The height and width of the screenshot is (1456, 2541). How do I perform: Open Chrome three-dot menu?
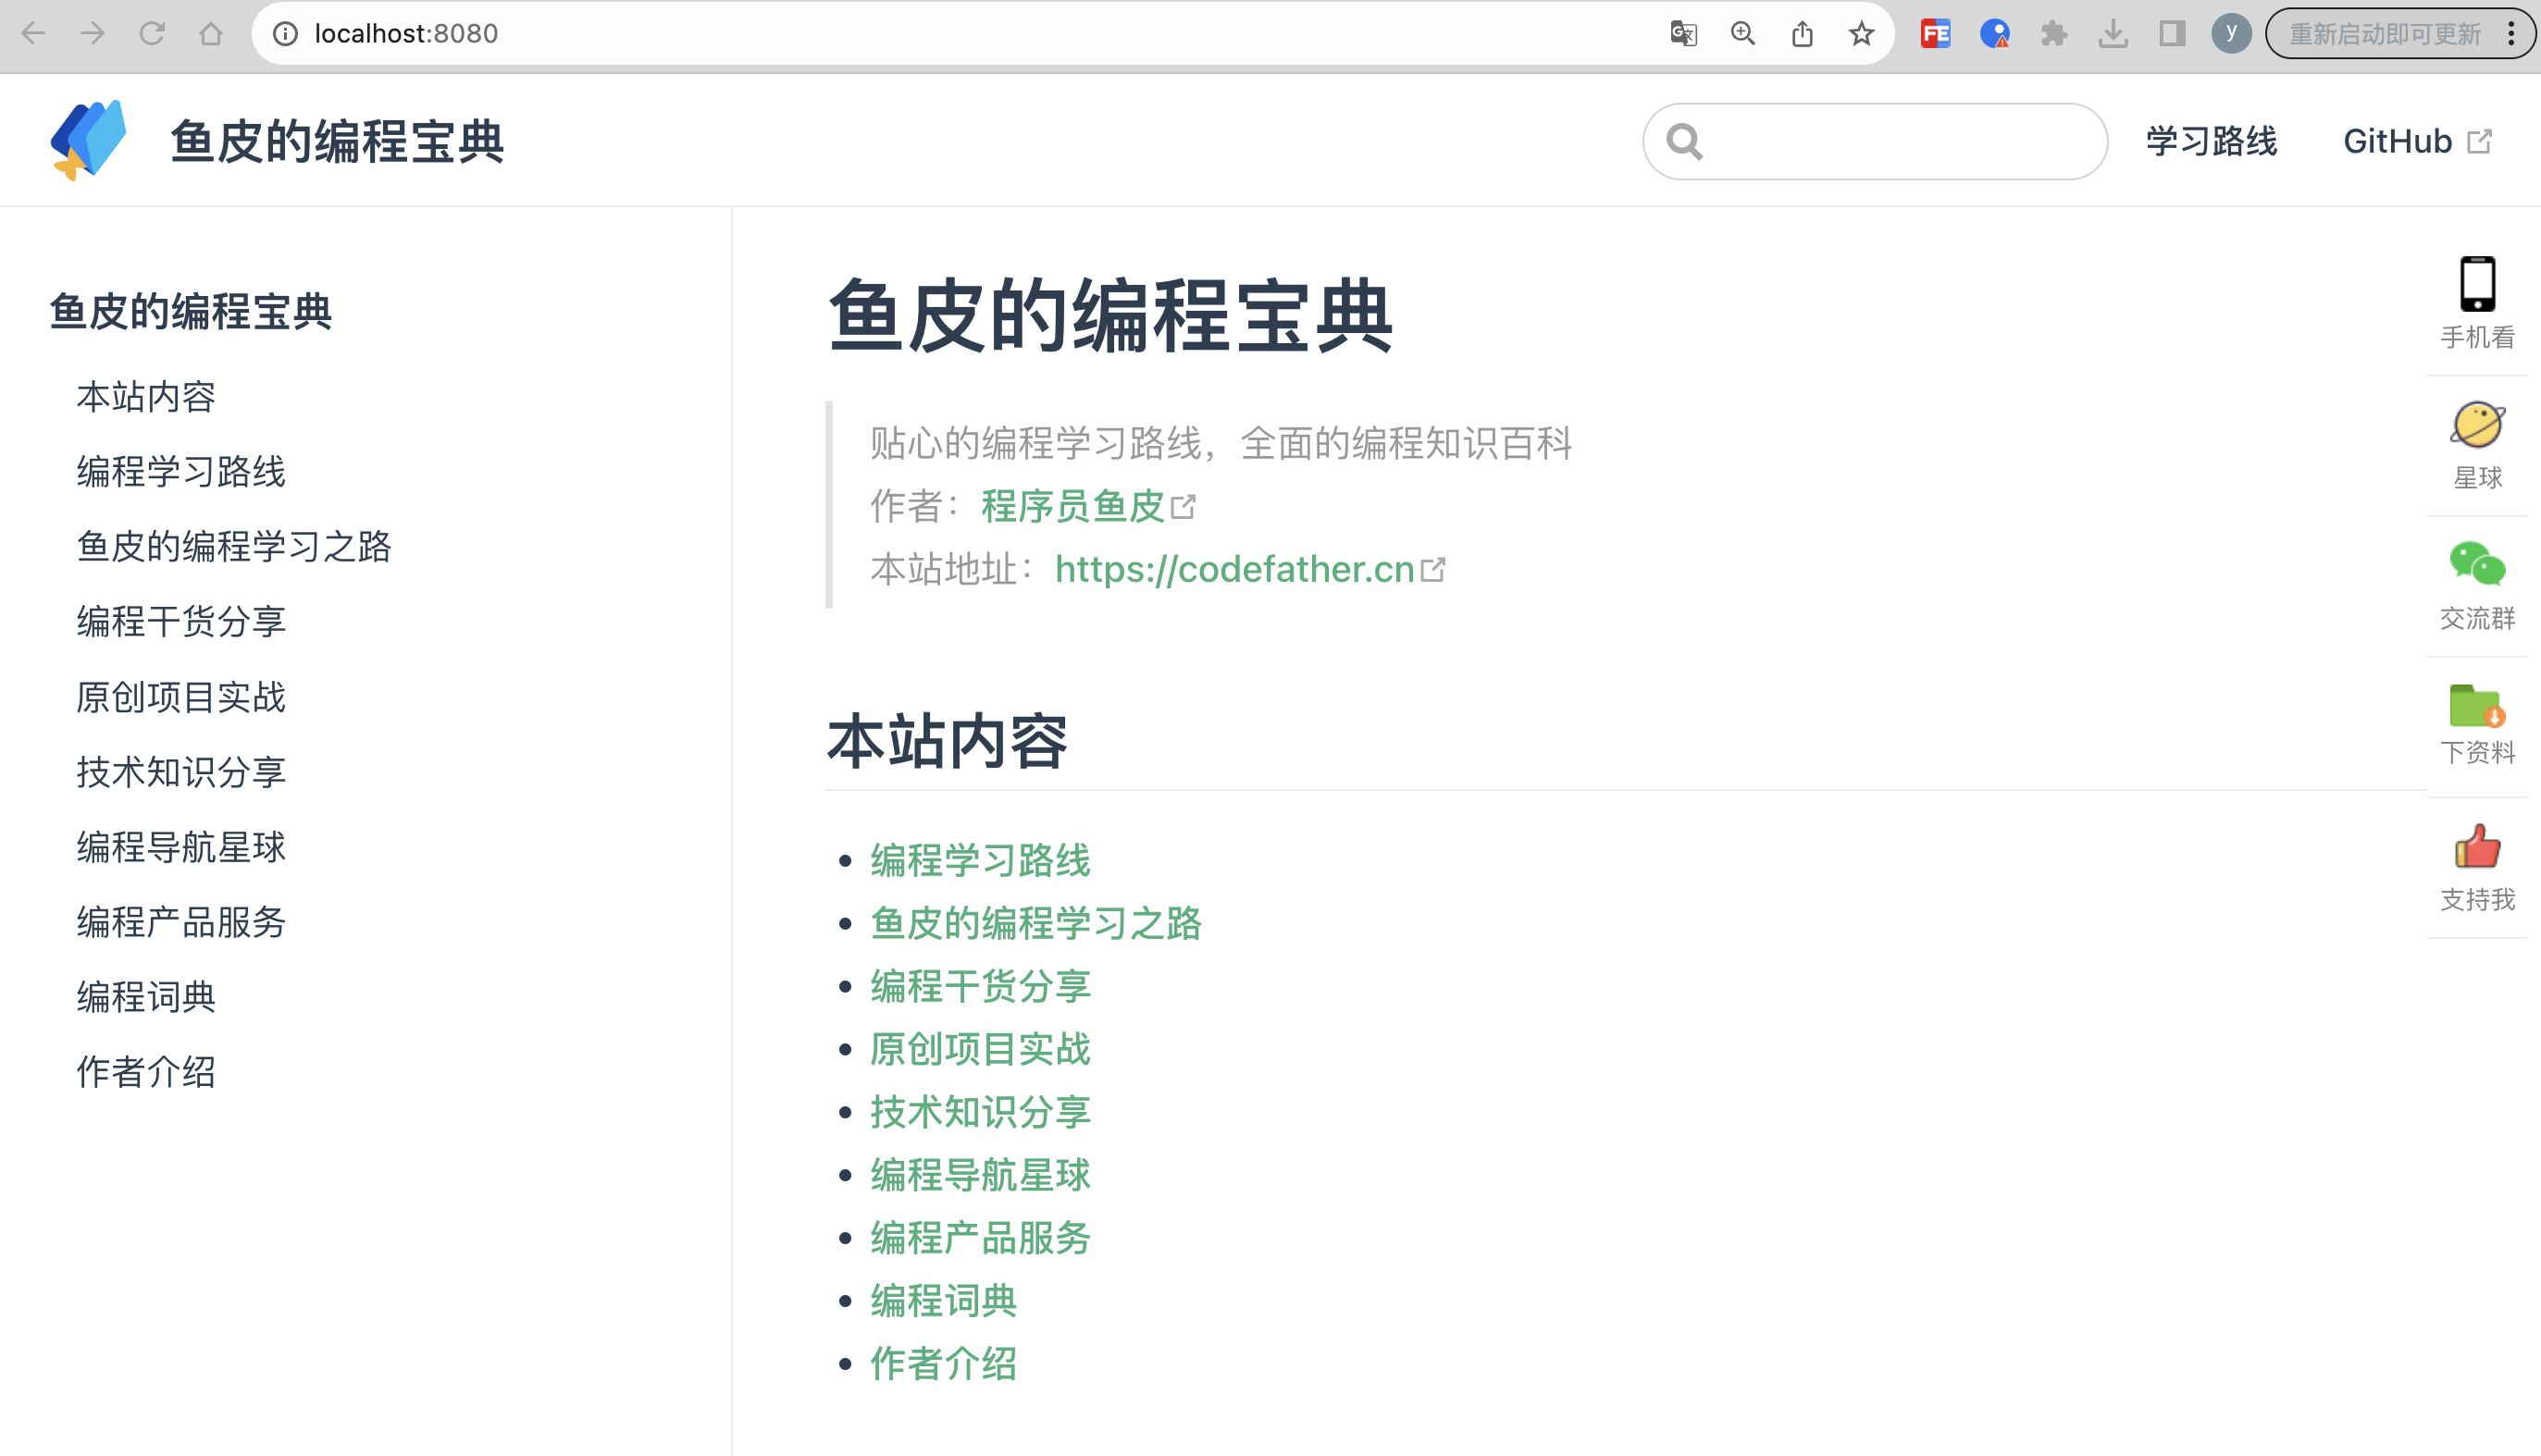pyautogui.click(x=2511, y=34)
